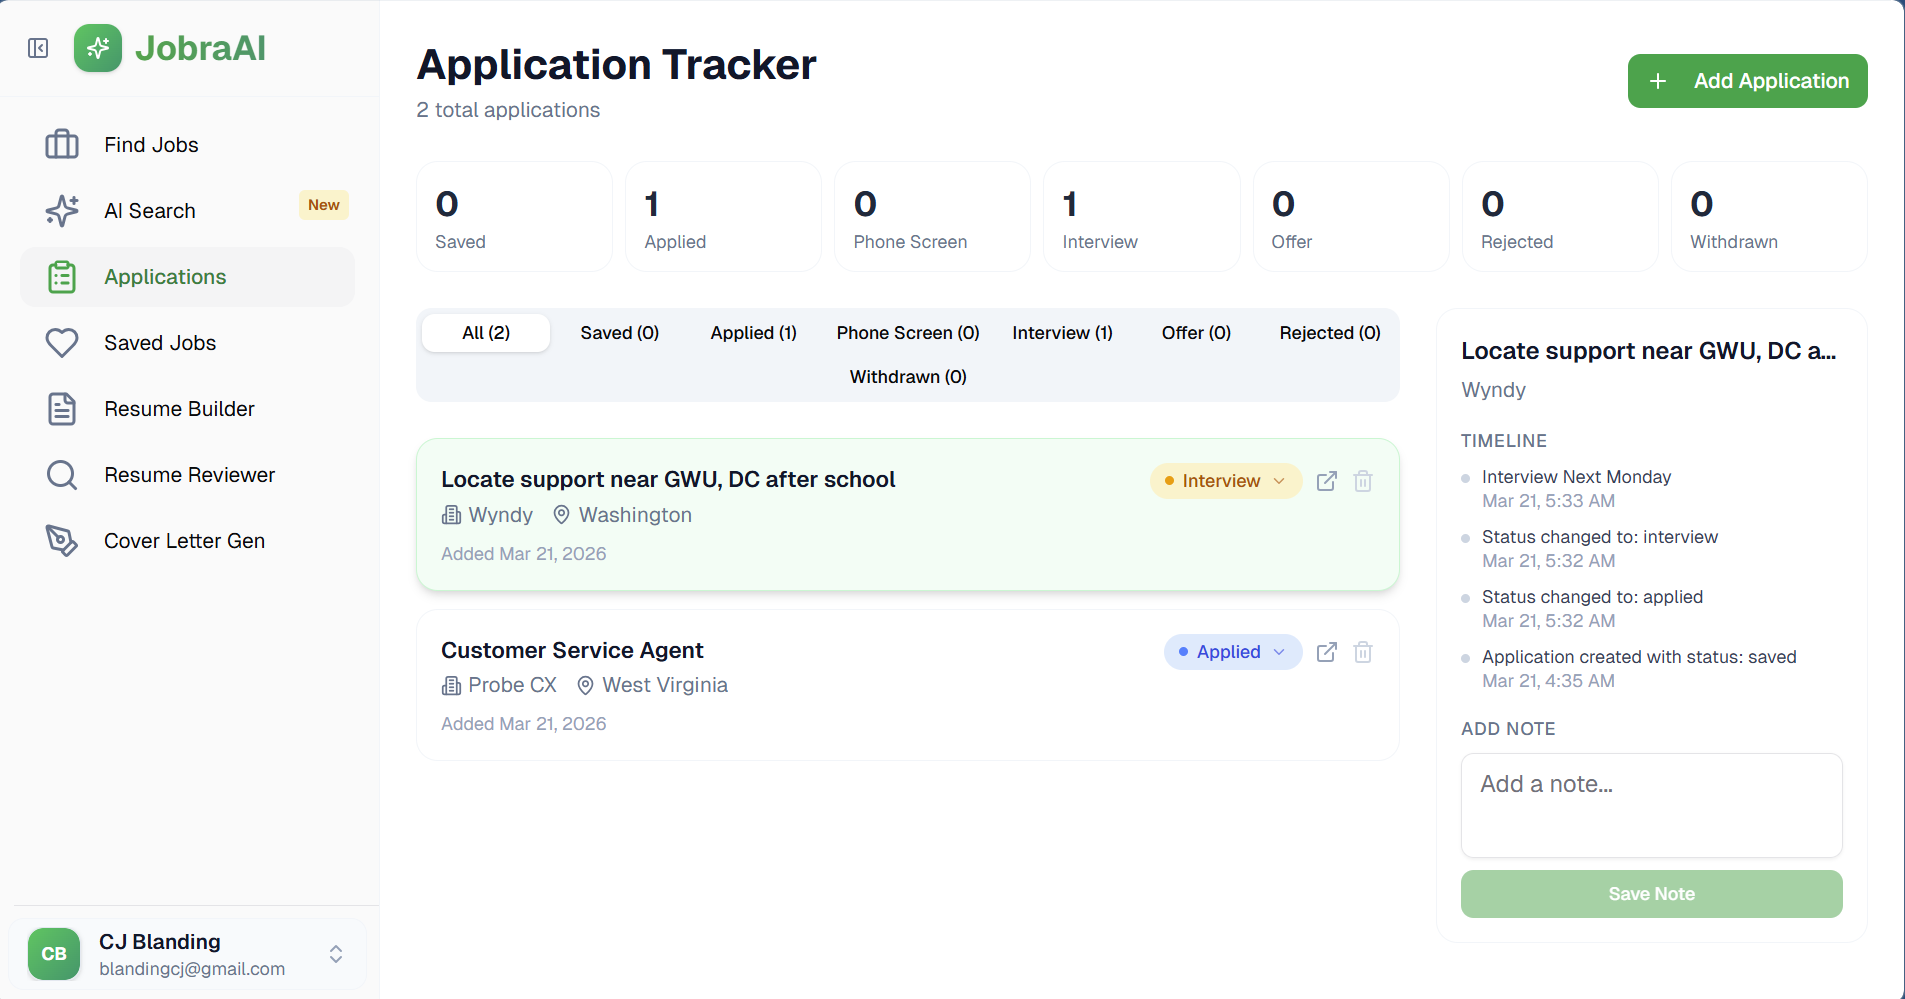Viewport: 1905px width, 999px height.
Task: Click the Locate support near GWU card title
Action: [668, 479]
